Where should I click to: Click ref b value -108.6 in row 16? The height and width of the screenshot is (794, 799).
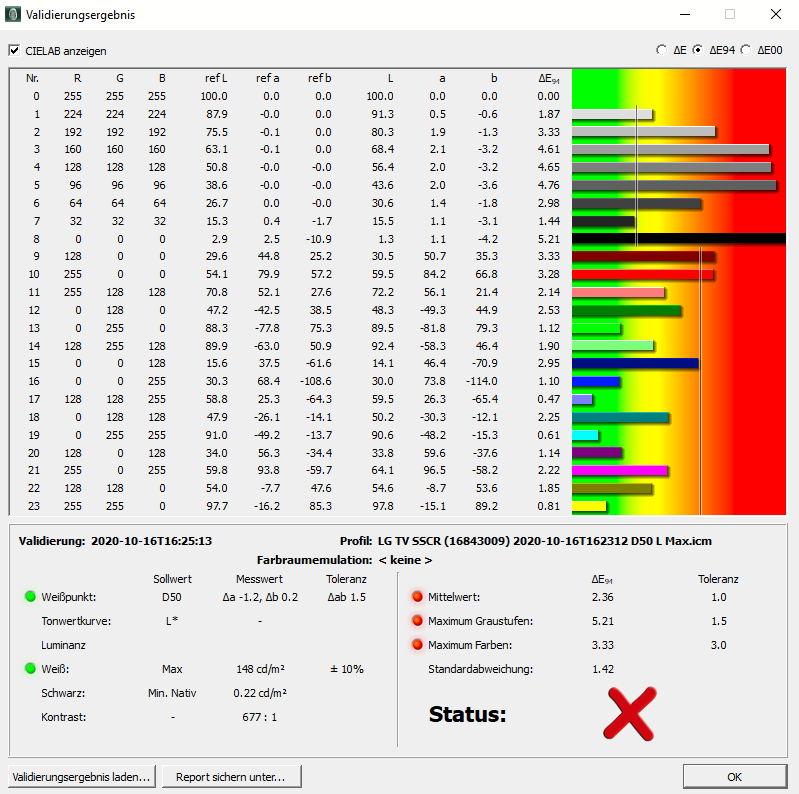[x=315, y=381]
